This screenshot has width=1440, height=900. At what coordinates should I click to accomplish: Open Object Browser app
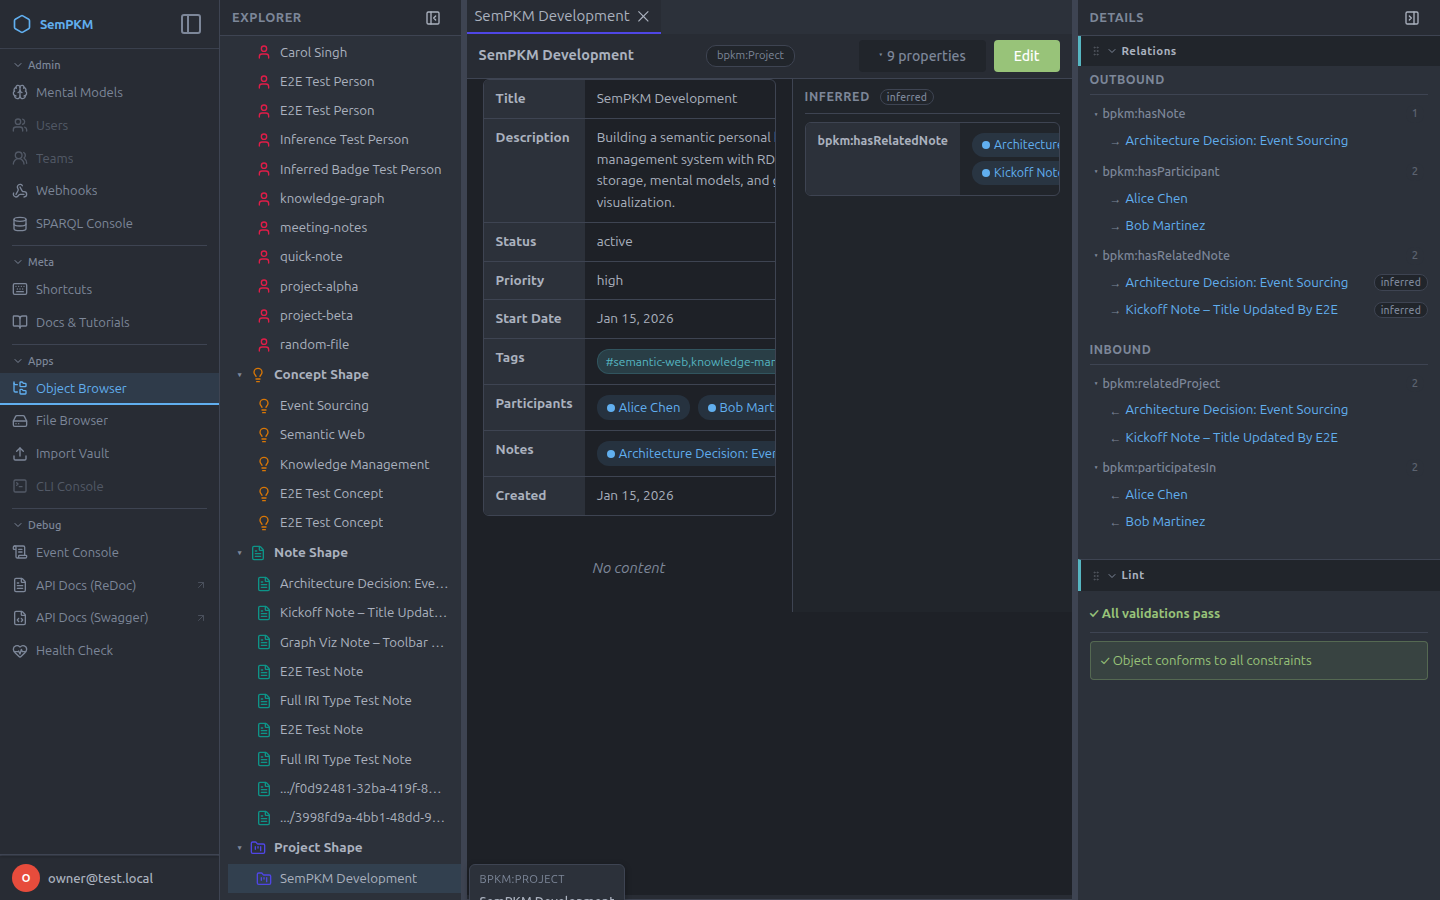pos(109,388)
